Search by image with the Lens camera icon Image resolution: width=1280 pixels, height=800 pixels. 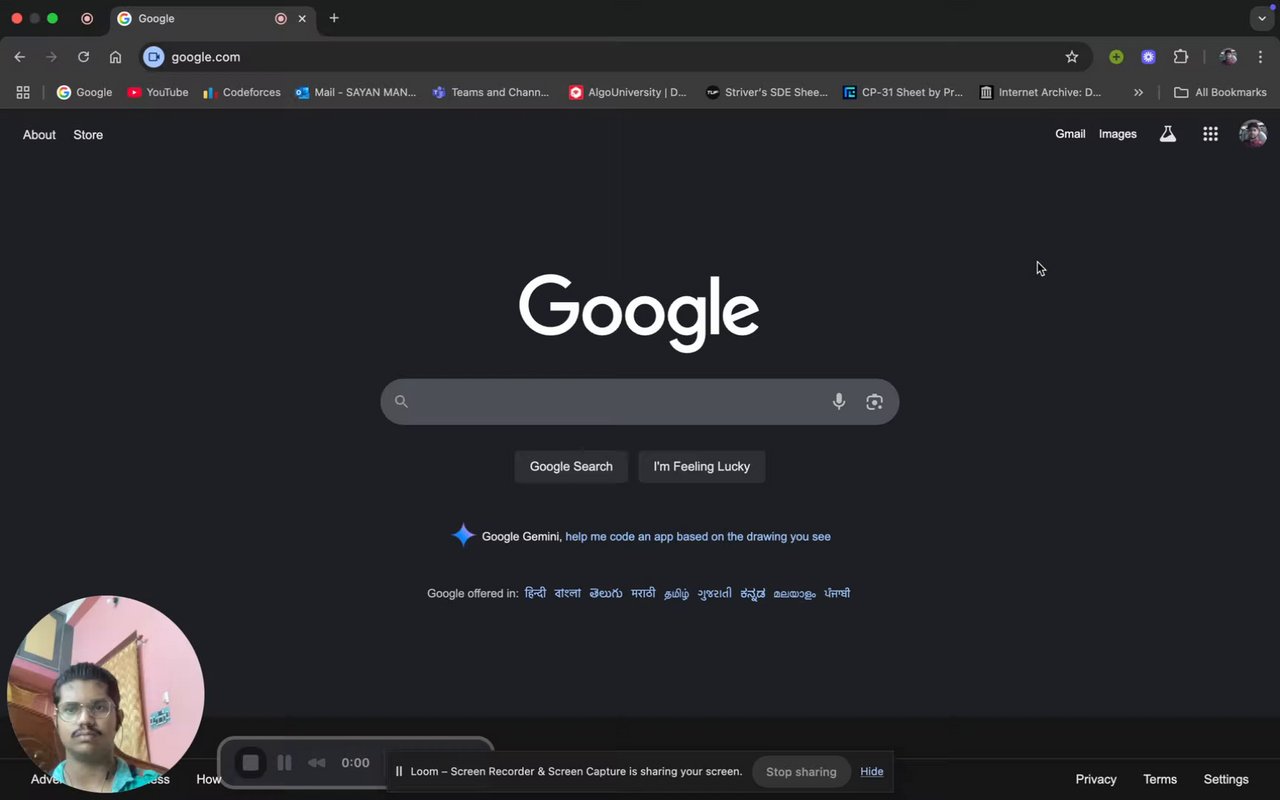(875, 401)
